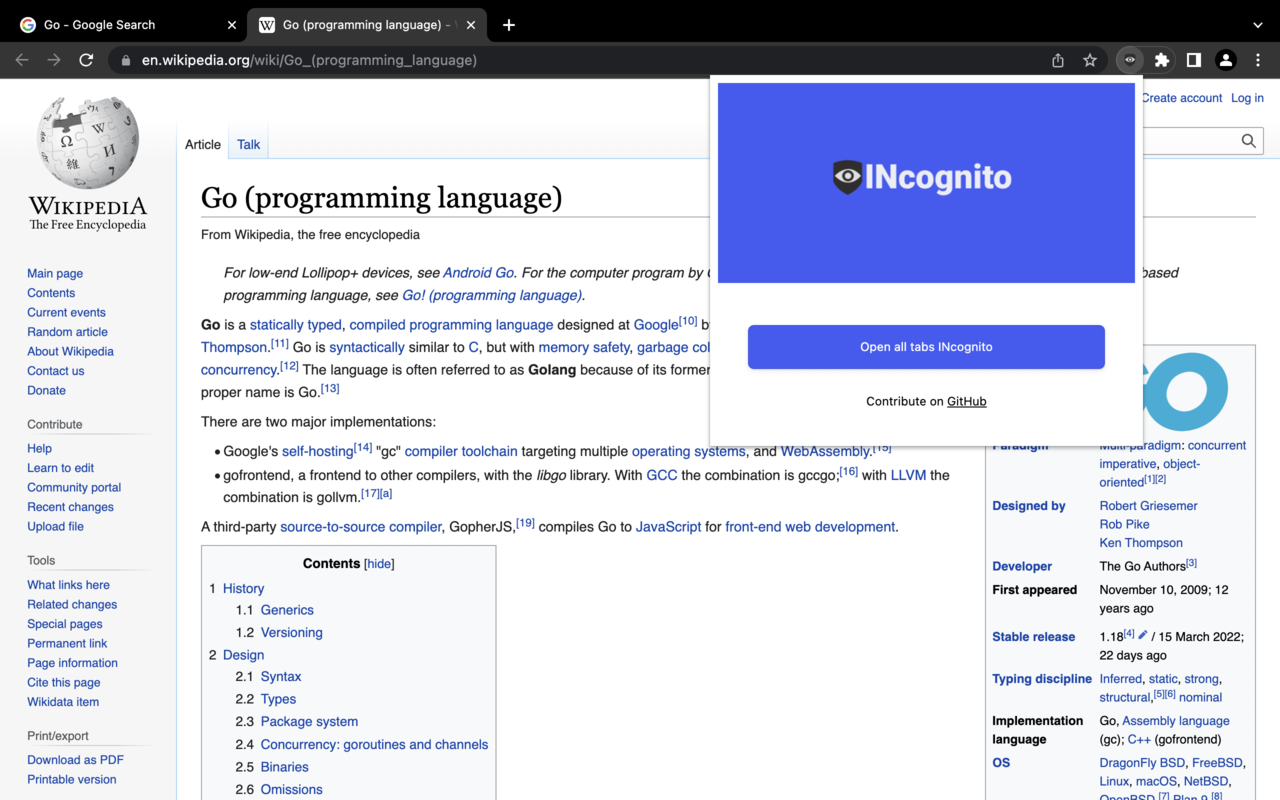The width and height of the screenshot is (1280, 800).
Task: Open Typing discipline infobox link
Action: tap(1042, 679)
